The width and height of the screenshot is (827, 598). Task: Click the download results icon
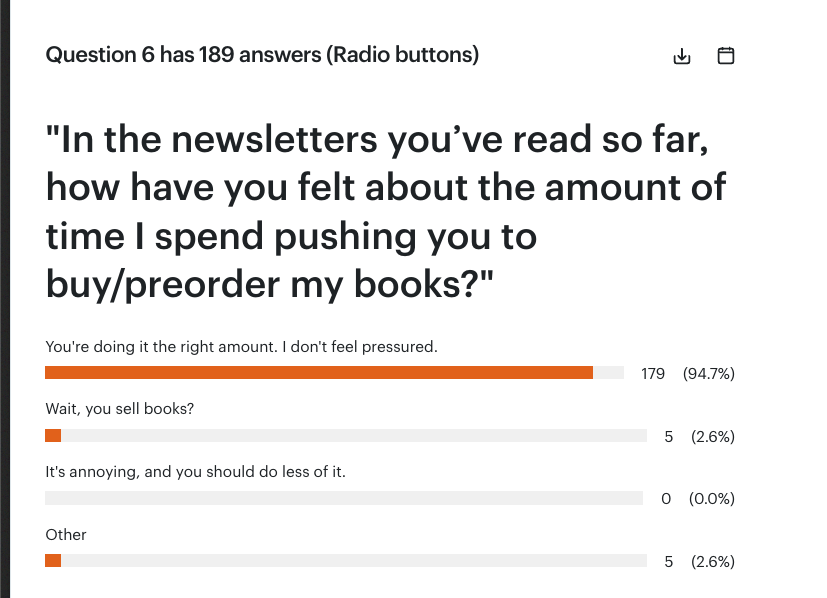pos(682,56)
